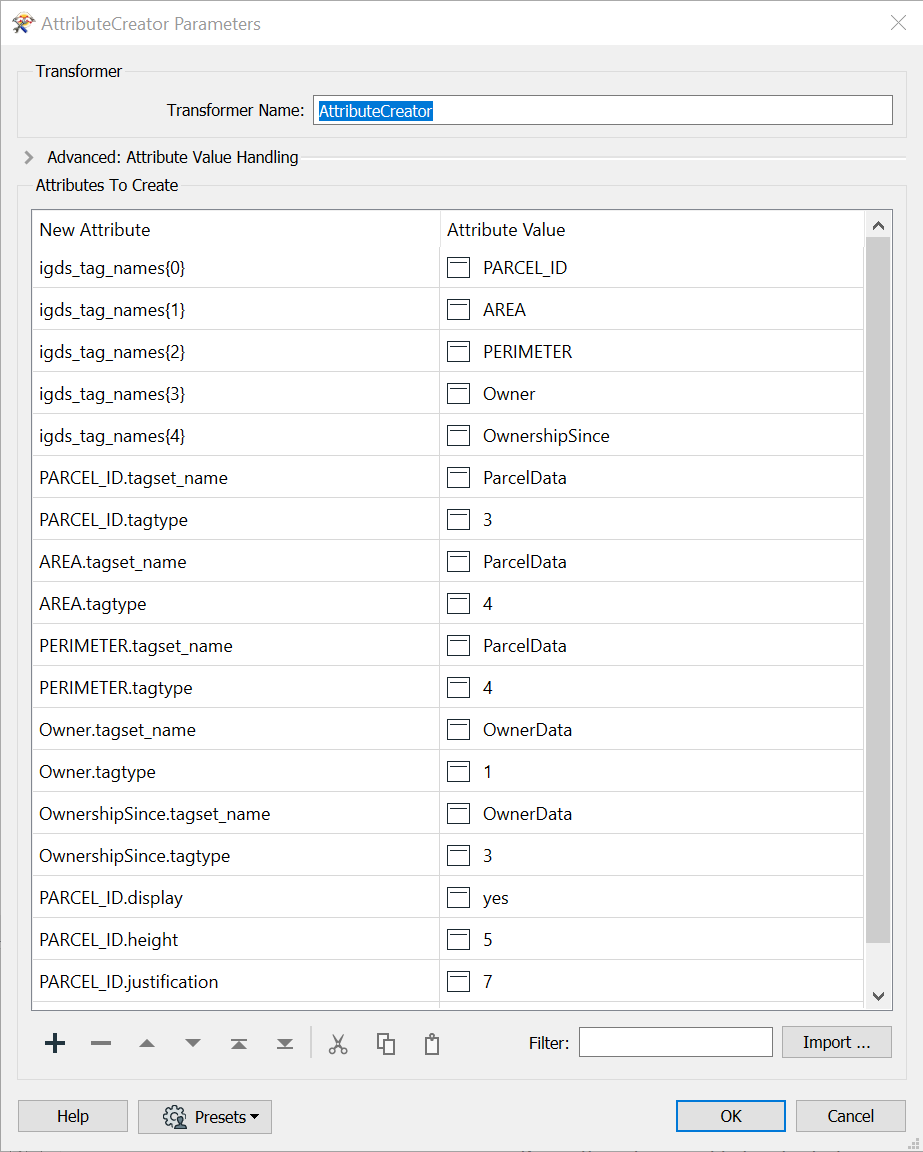The height and width of the screenshot is (1152, 923).
Task: Open the Presets dropdown
Action: point(204,1116)
